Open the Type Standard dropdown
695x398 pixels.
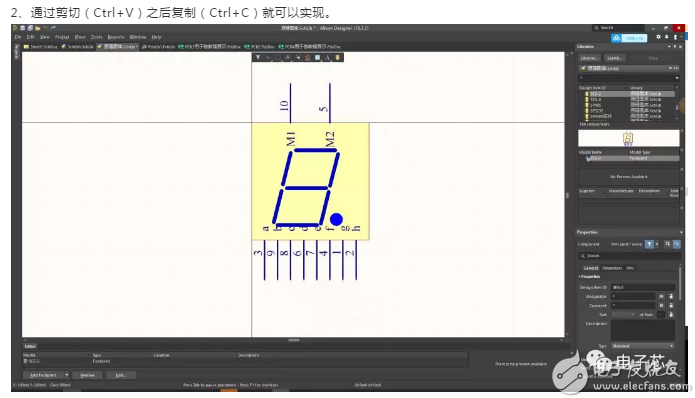pyautogui.click(x=643, y=346)
